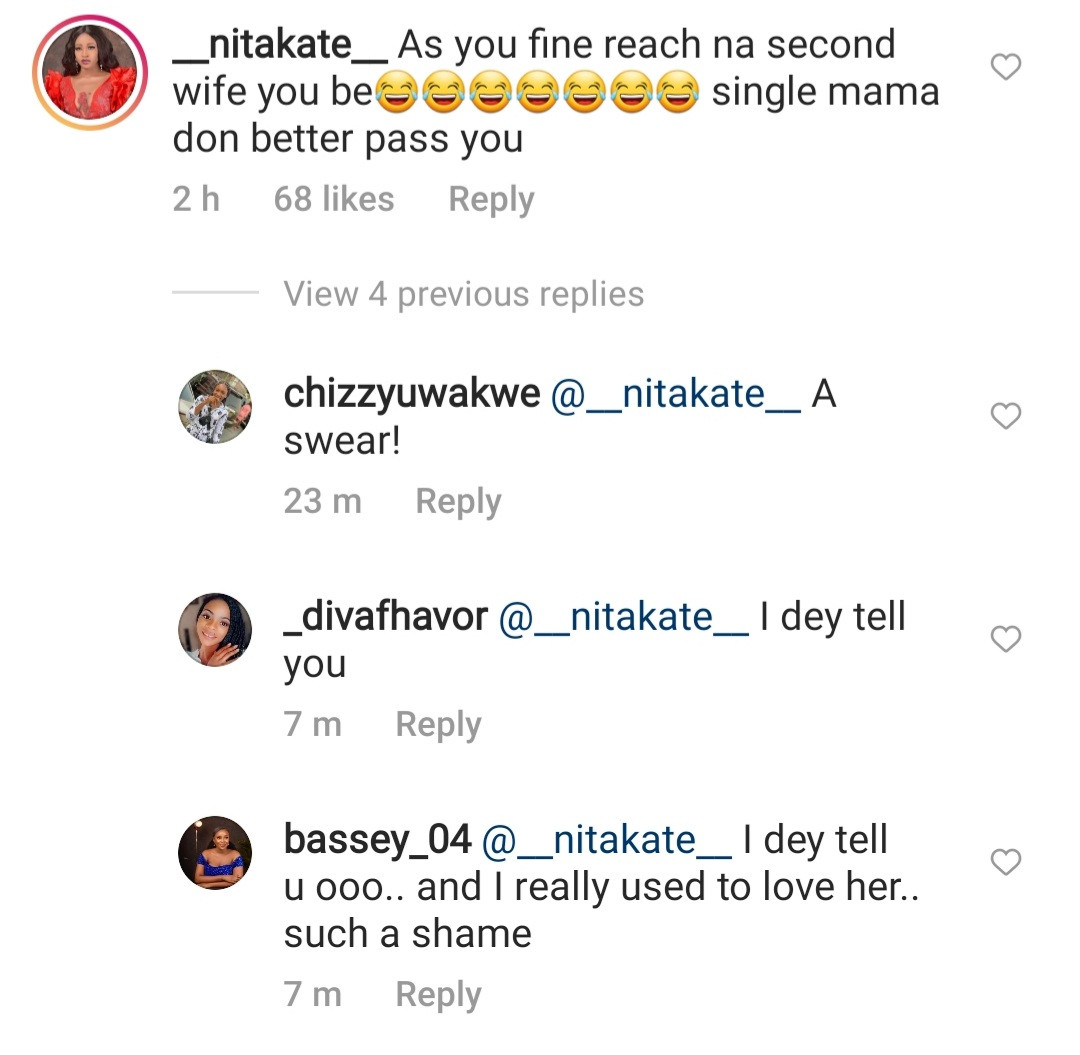
Task: Tap the heart beside bassey_04's comment
Action: pyautogui.click(x=1005, y=862)
